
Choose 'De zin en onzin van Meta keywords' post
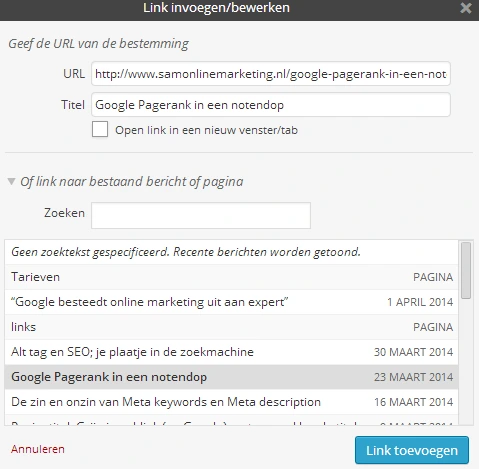click(x=232, y=402)
